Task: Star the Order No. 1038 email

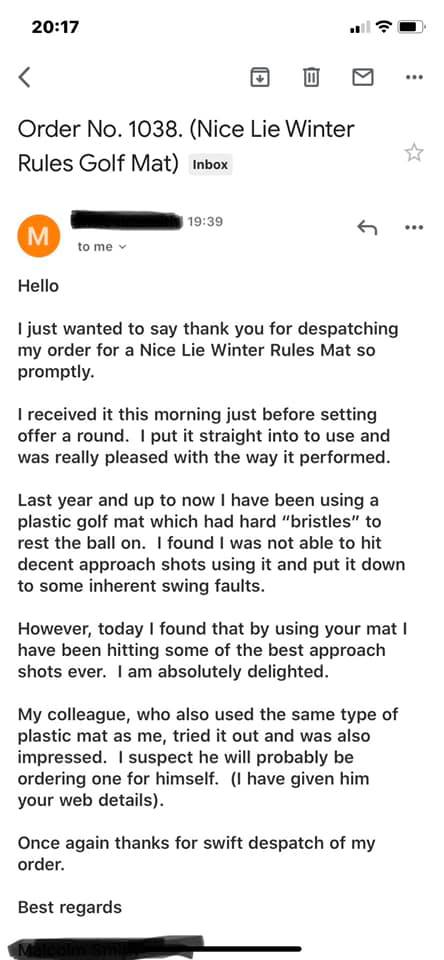Action: pyautogui.click(x=415, y=152)
